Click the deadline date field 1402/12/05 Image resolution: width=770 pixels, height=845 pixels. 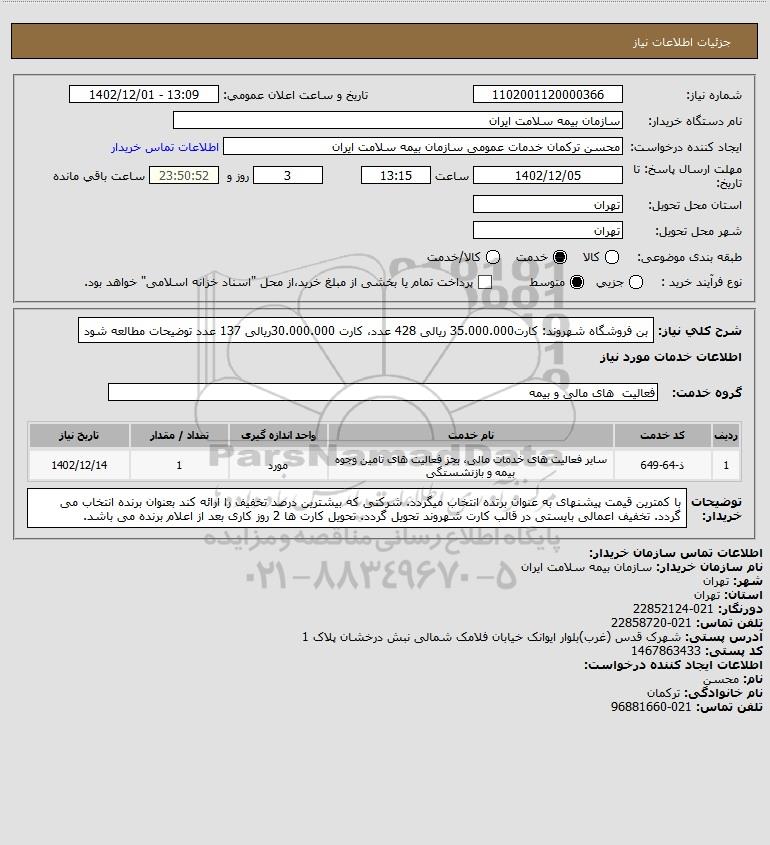click(547, 175)
